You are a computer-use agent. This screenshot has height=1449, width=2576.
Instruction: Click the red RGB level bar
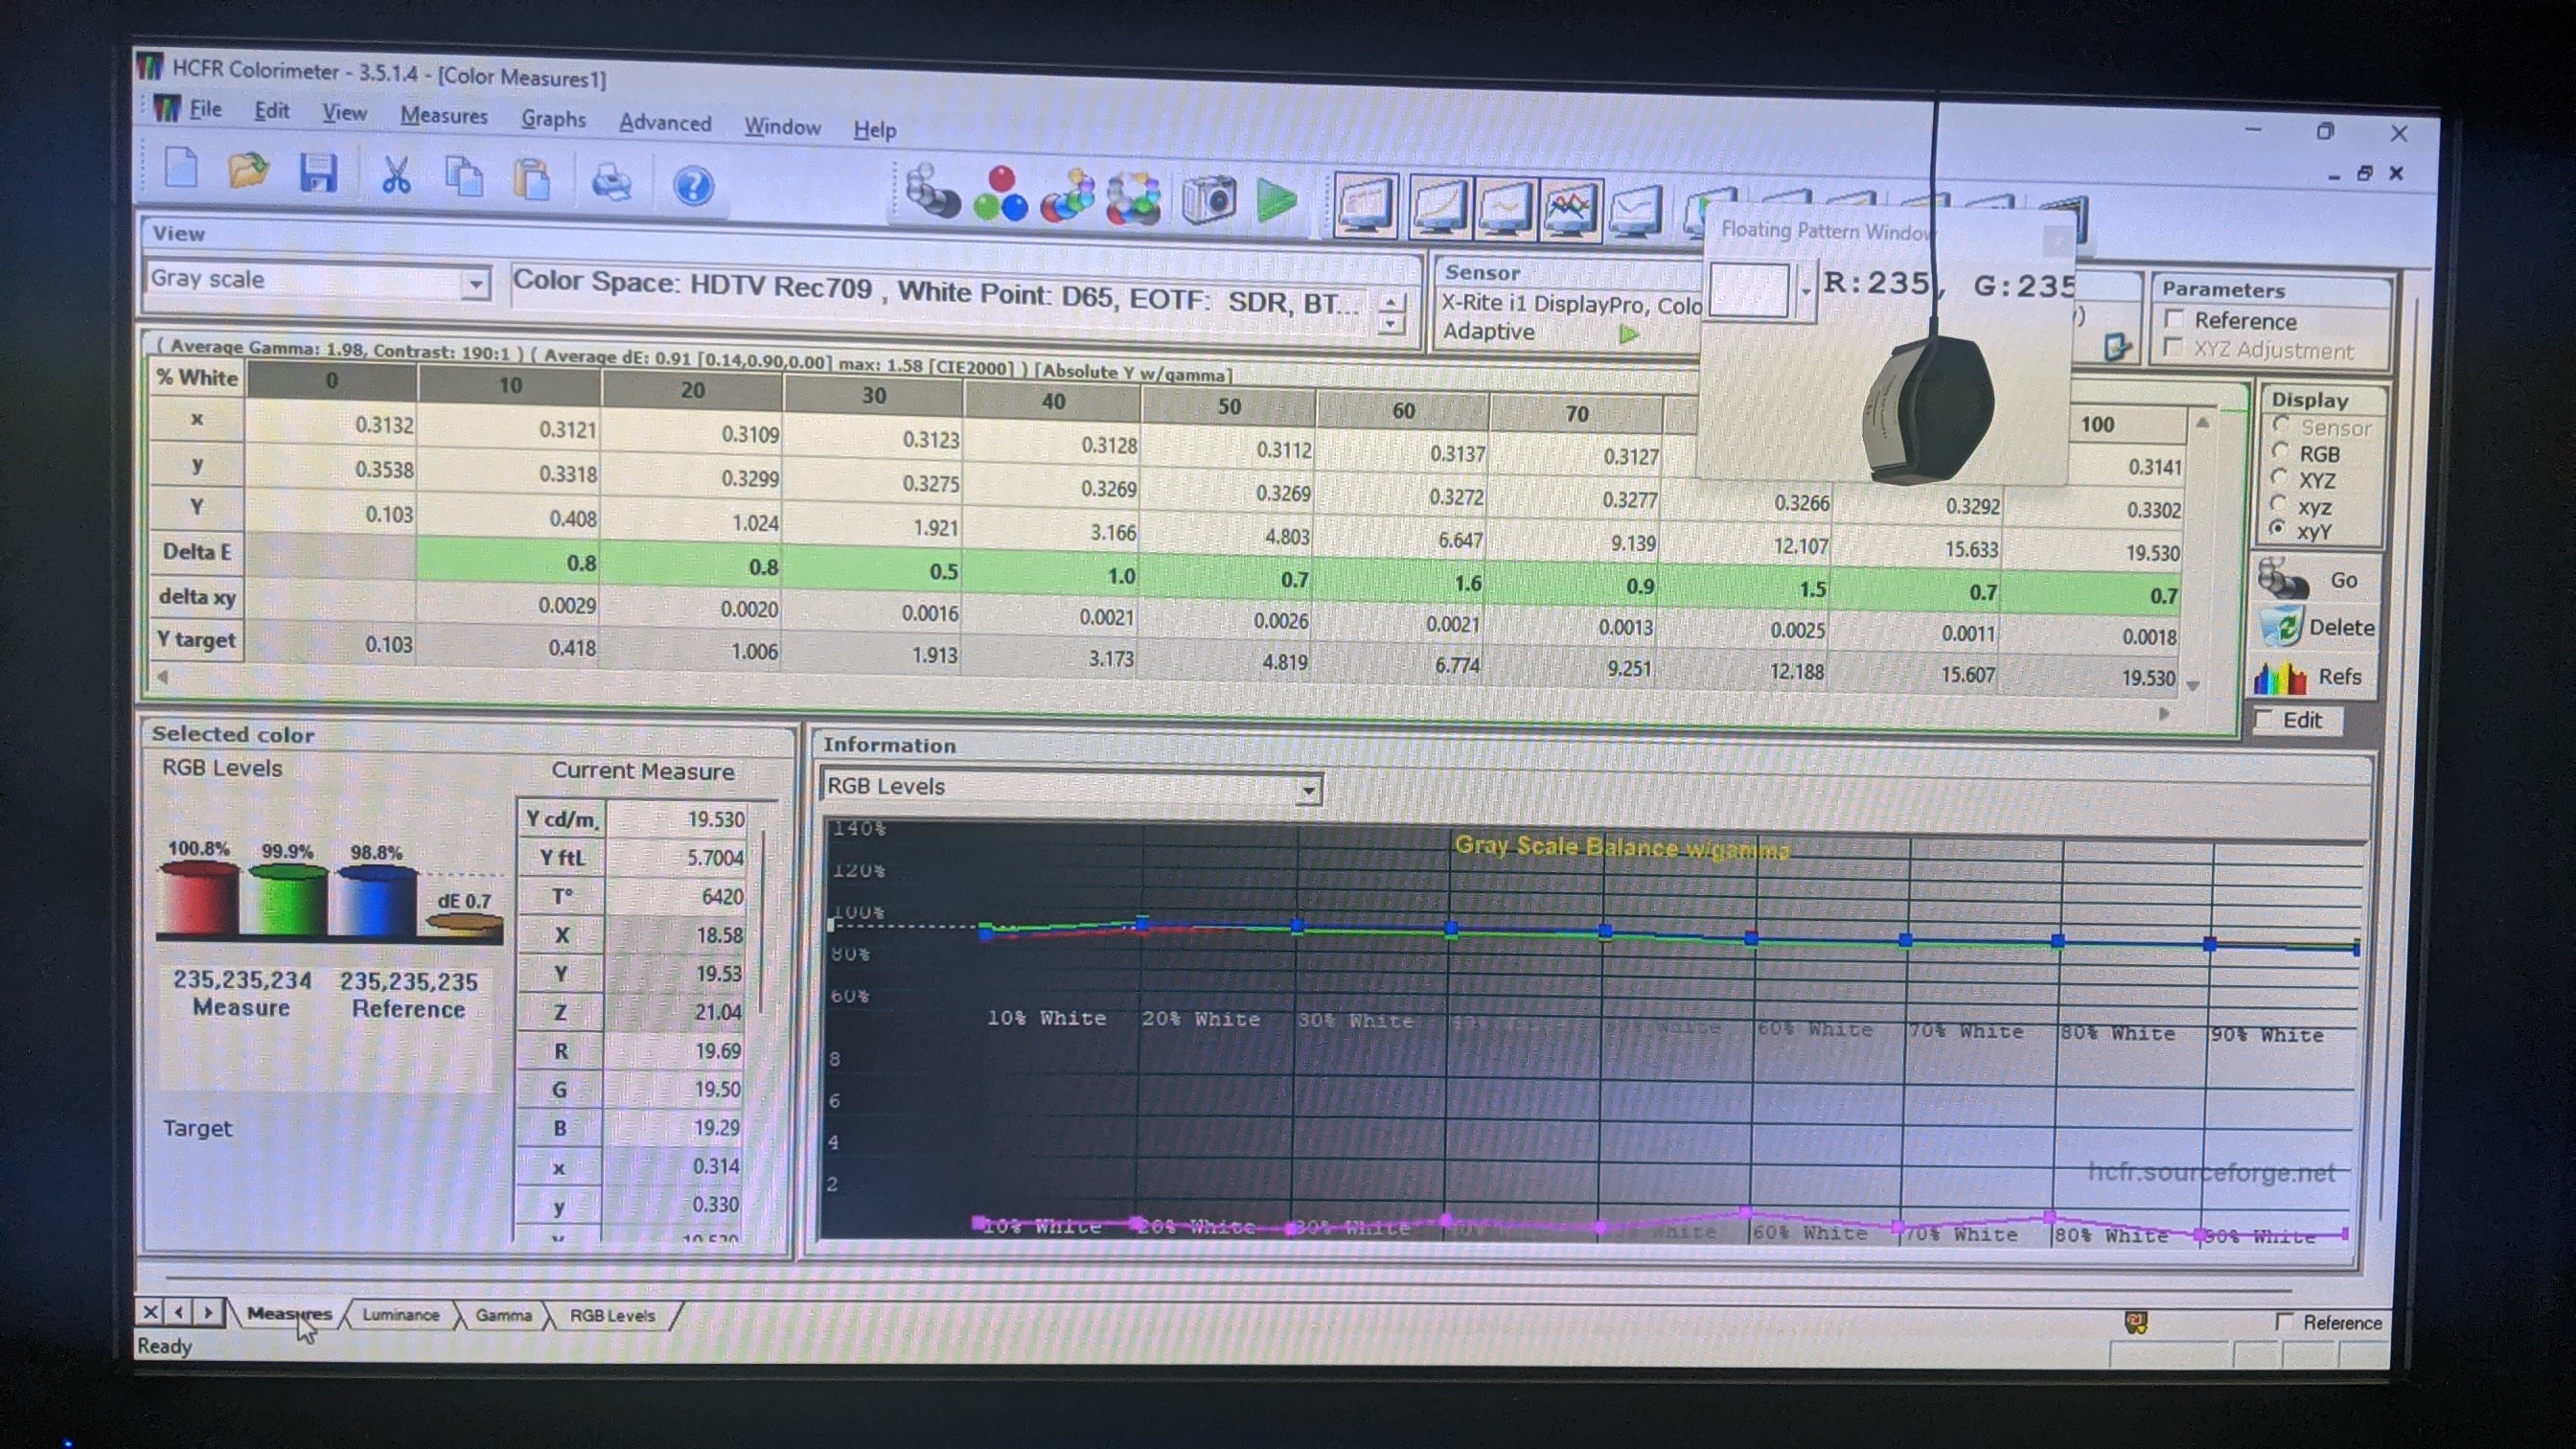tap(198, 899)
